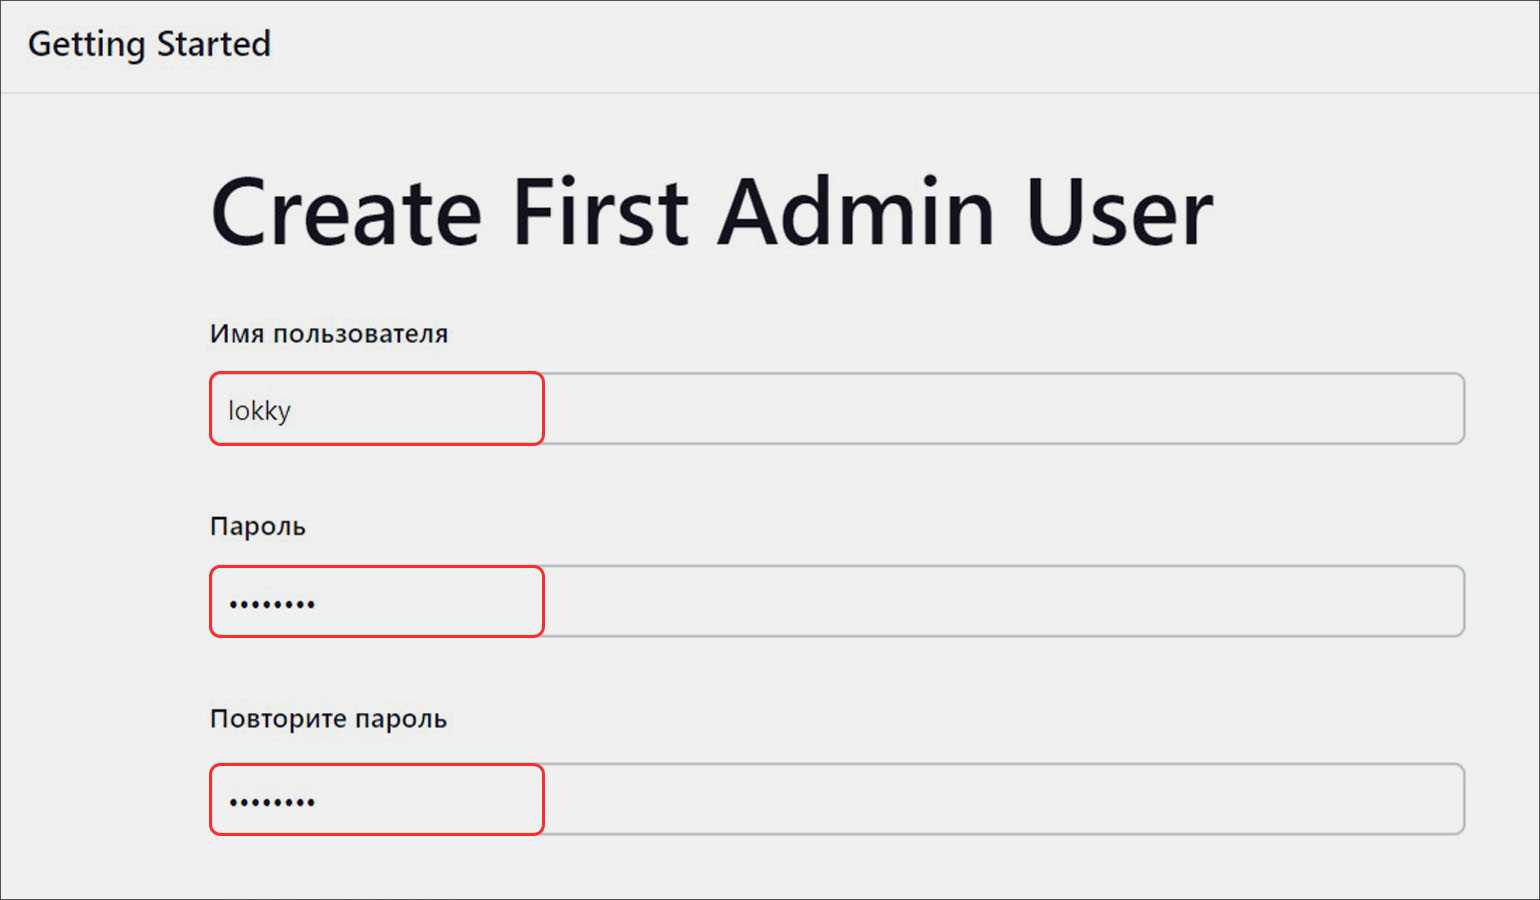The image size is (1540, 900).
Task: Click the word "Create" in the heading
Action: coord(346,212)
